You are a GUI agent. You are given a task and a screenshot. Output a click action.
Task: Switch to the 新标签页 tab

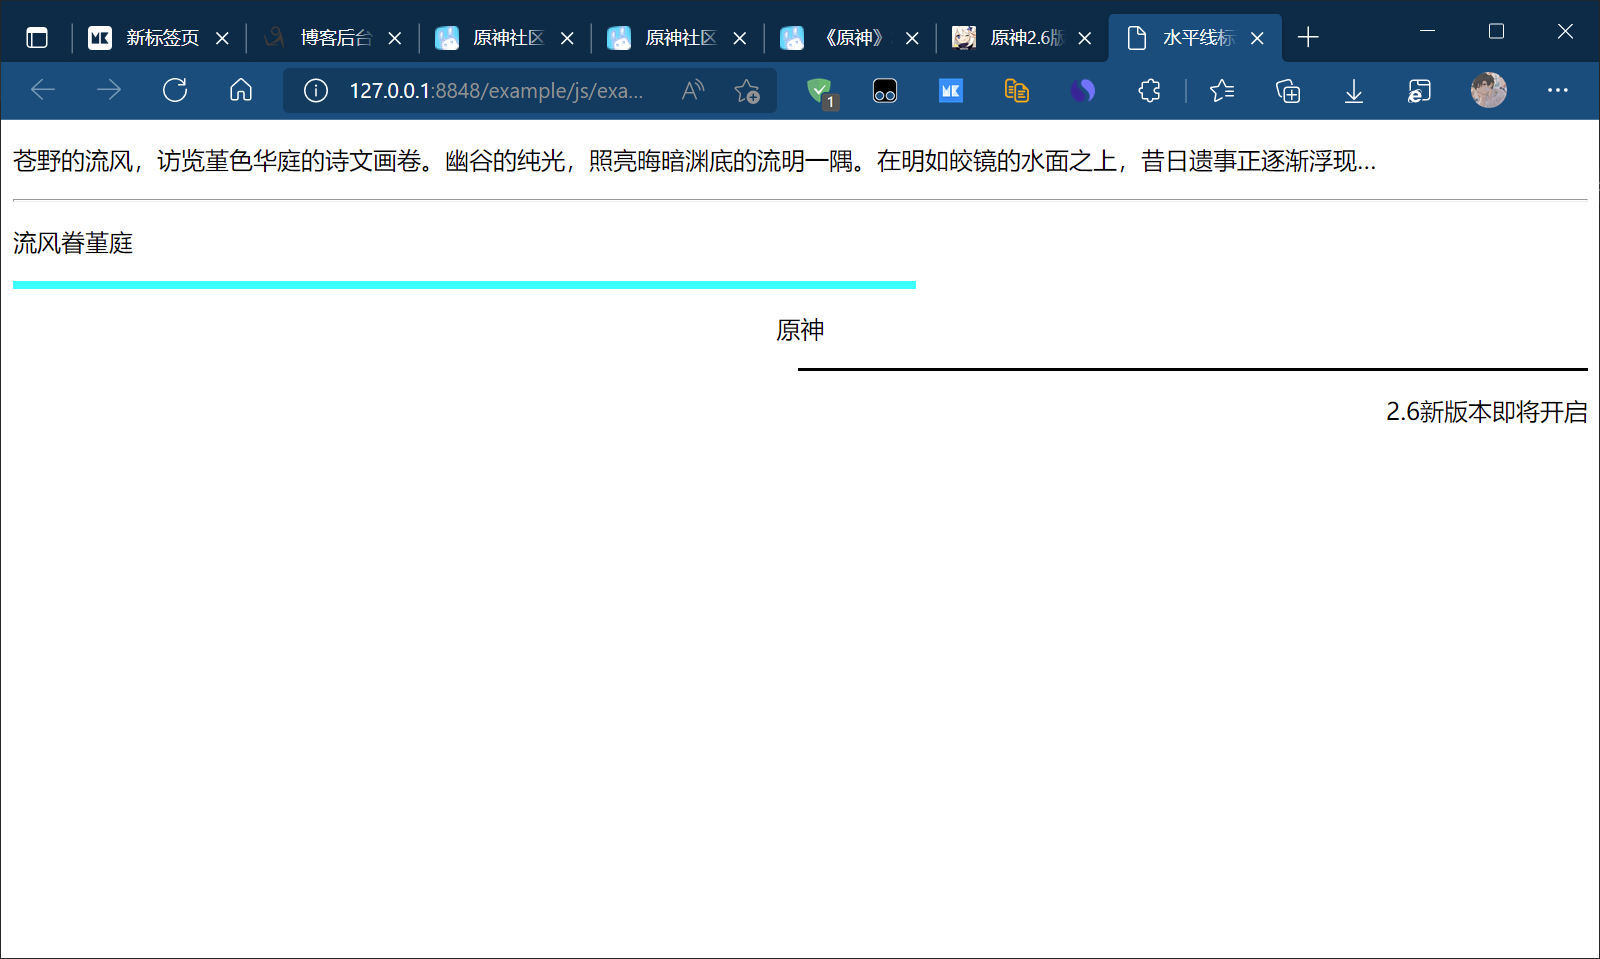coord(159,38)
